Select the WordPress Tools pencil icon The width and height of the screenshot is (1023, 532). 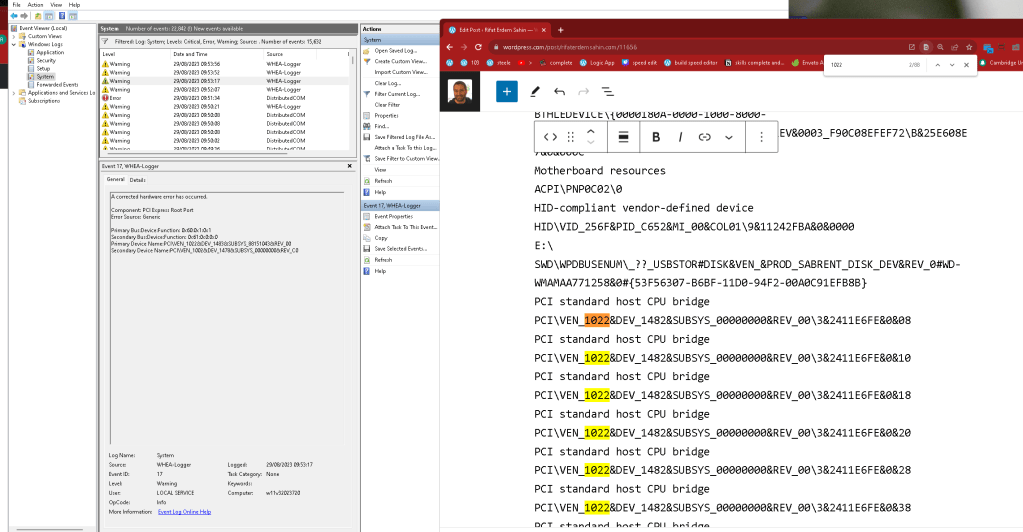pos(535,91)
